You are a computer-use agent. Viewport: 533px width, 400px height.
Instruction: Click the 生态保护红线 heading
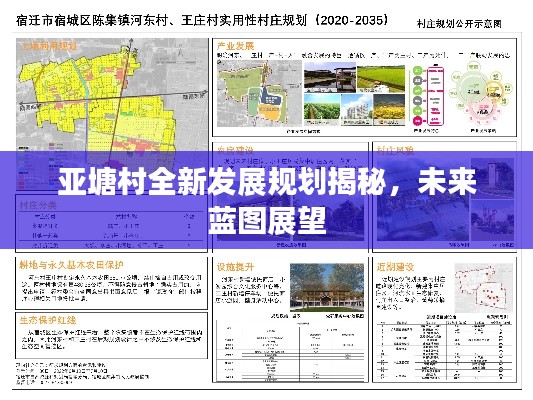[48, 320]
